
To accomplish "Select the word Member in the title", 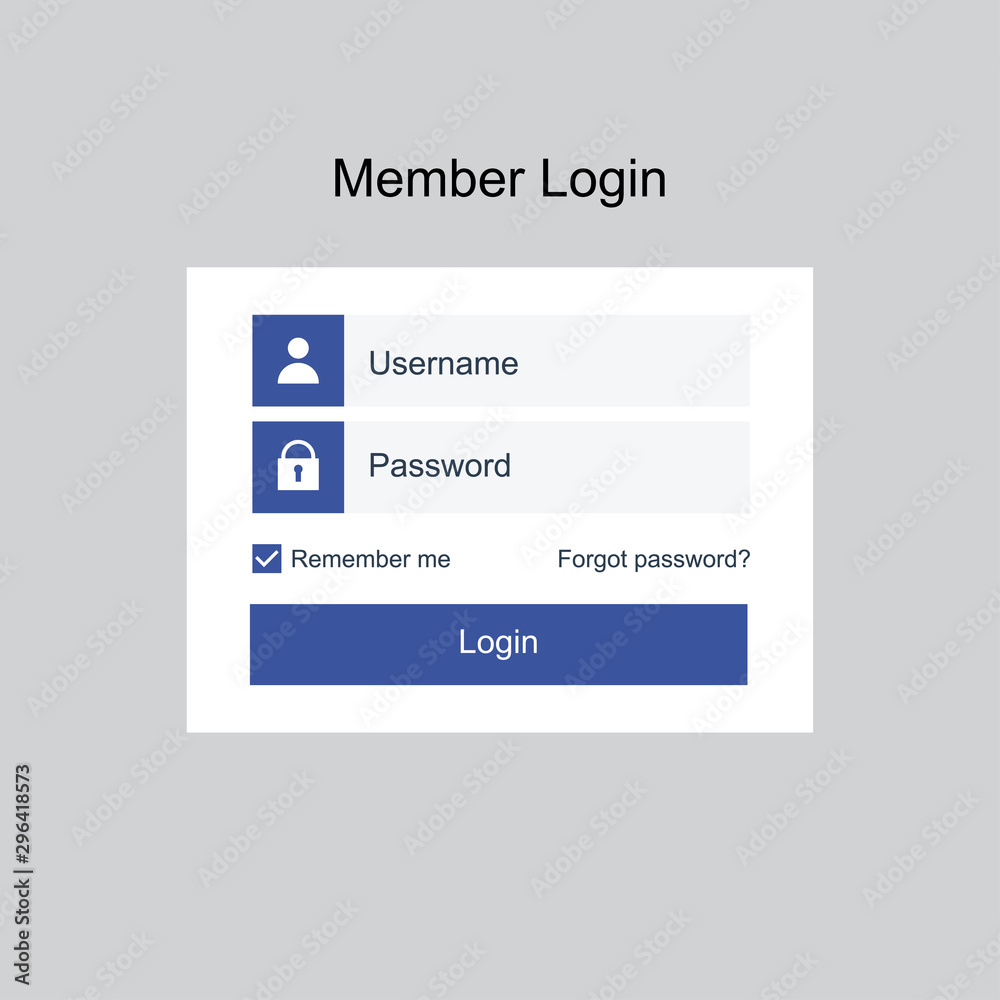I will pyautogui.click(x=428, y=179).
